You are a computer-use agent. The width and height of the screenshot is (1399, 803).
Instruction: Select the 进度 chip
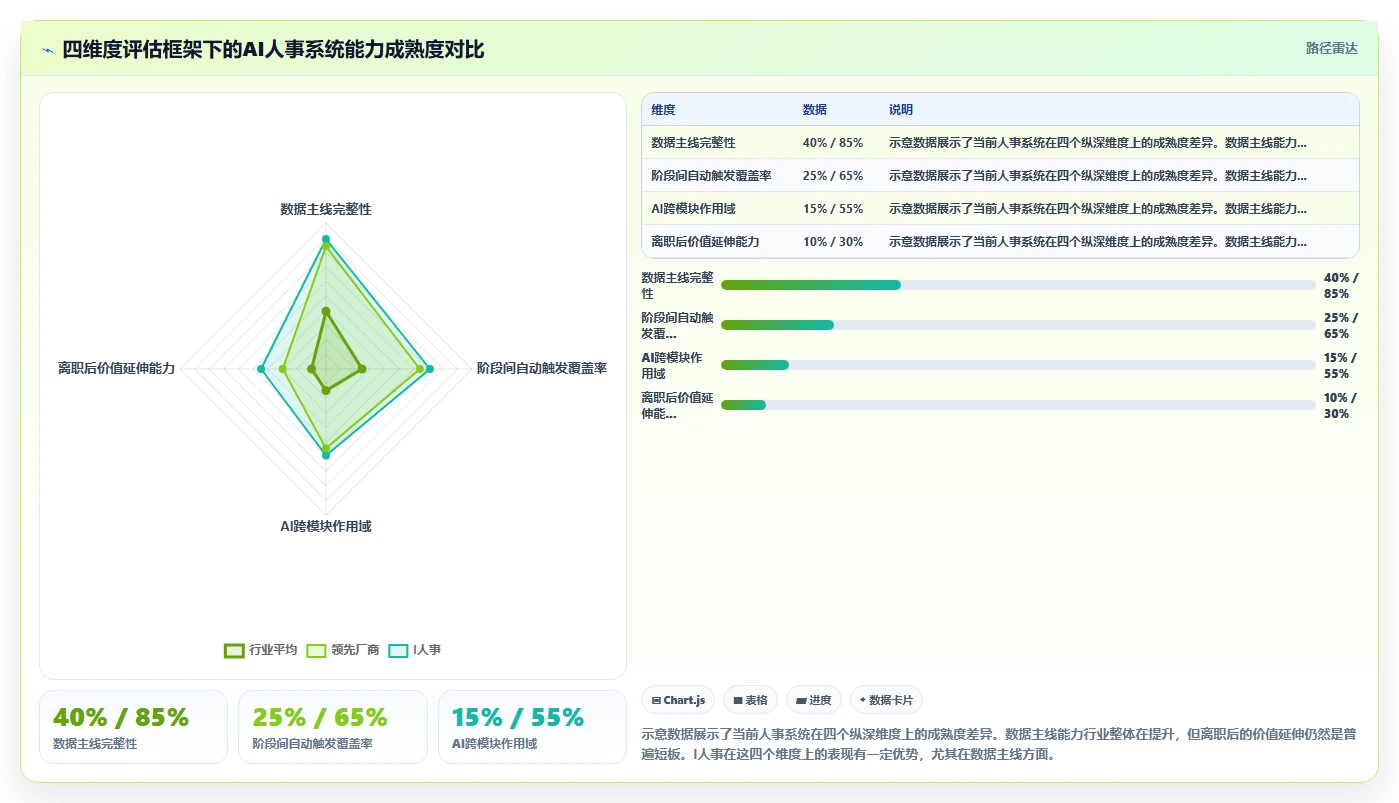click(814, 700)
